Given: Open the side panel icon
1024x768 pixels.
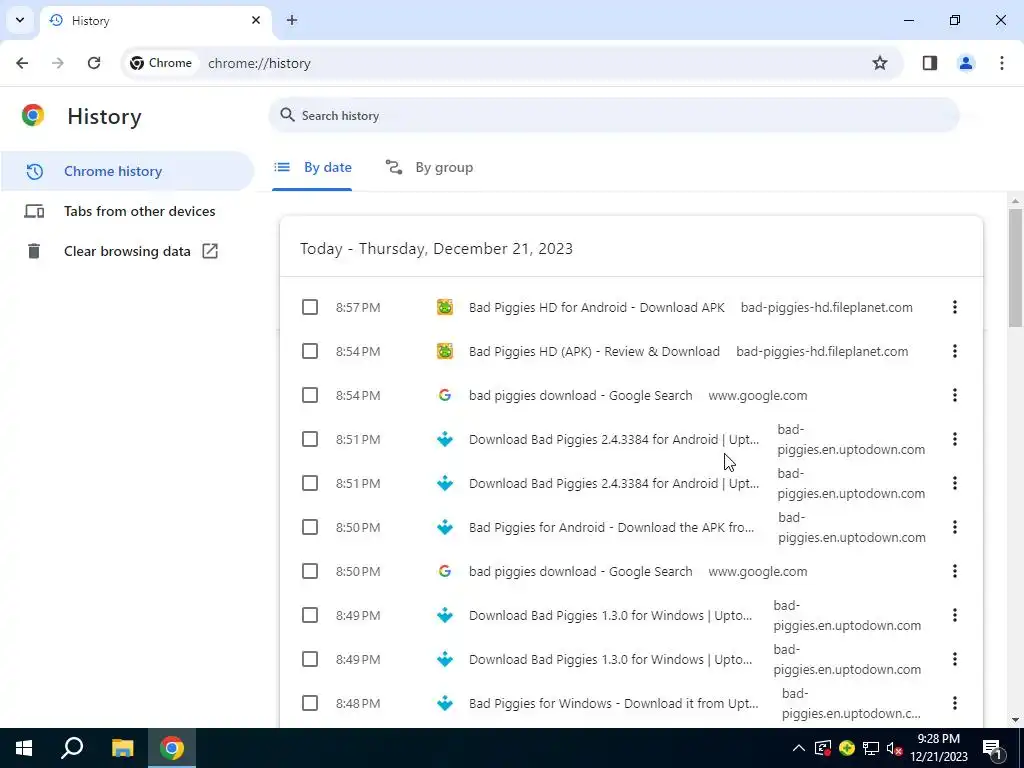Looking at the screenshot, I should [930, 63].
